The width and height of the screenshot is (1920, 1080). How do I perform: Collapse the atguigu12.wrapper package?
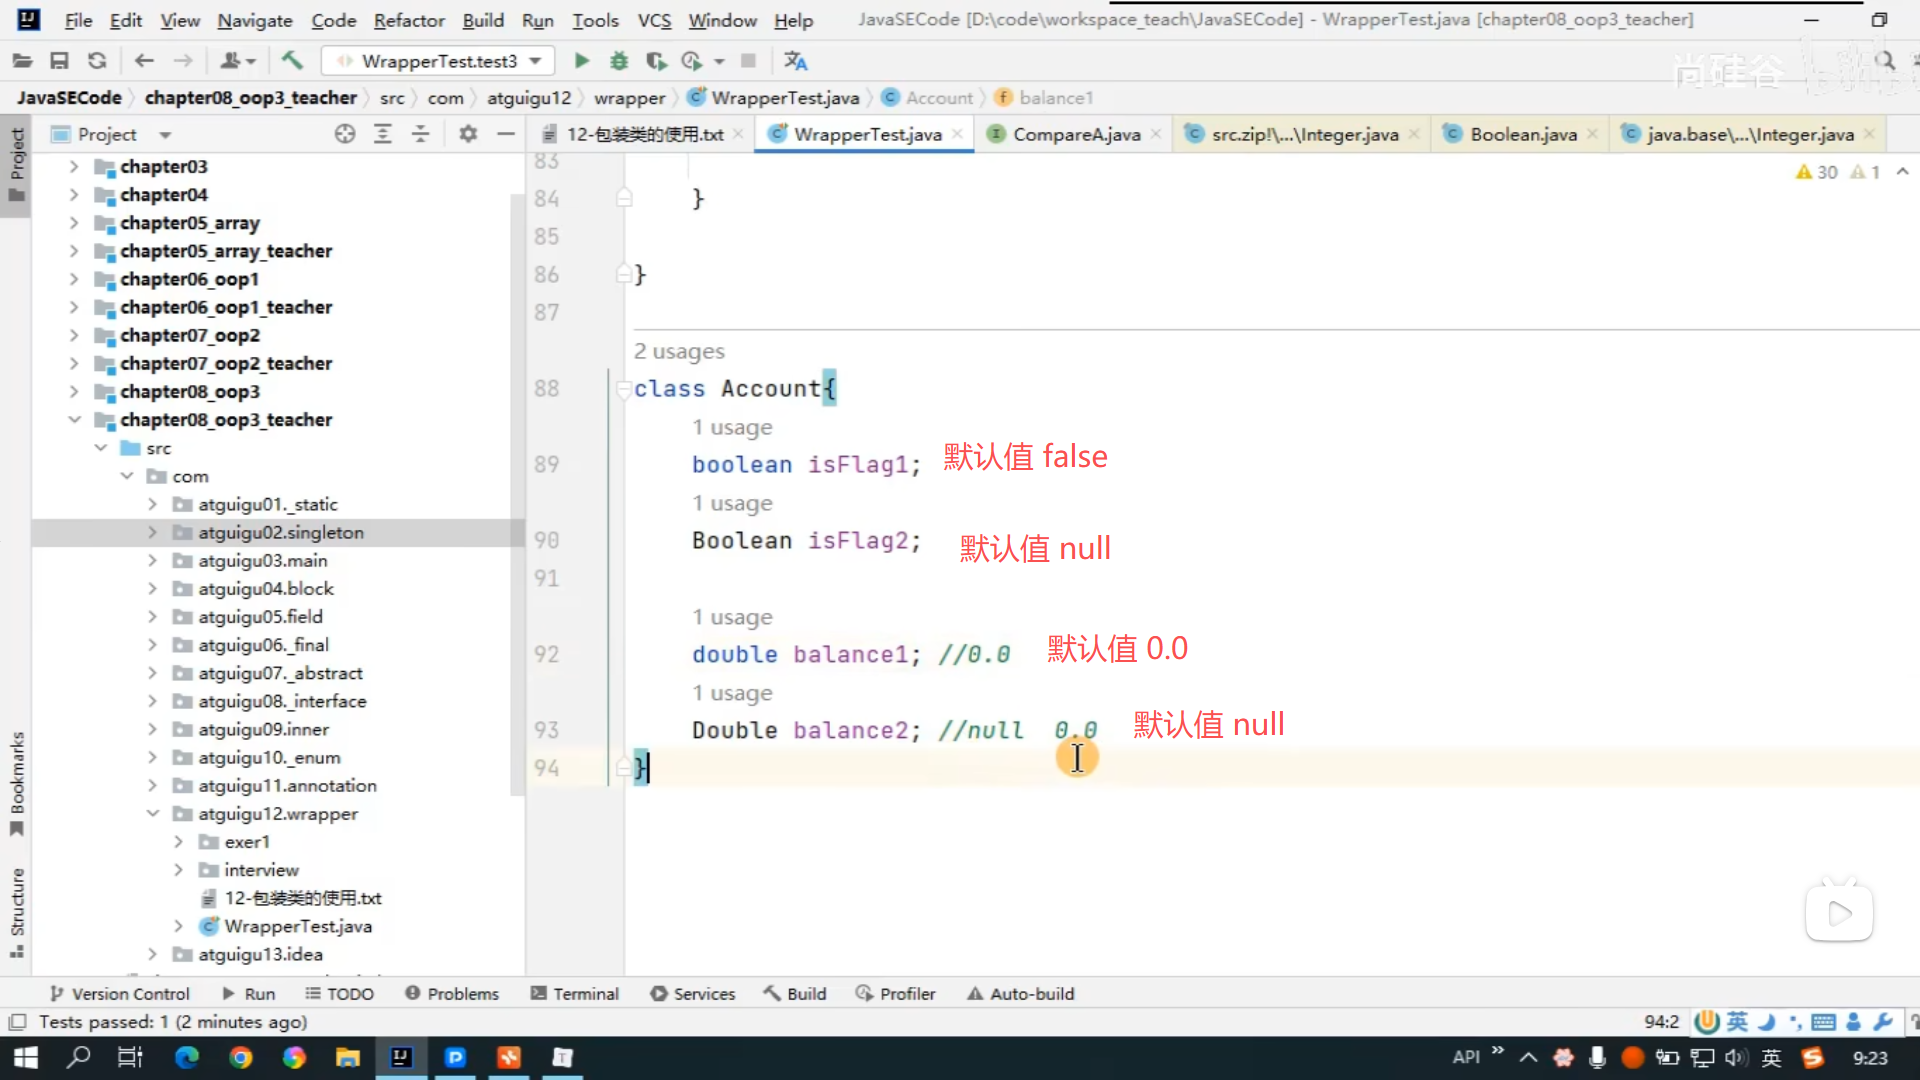152,814
